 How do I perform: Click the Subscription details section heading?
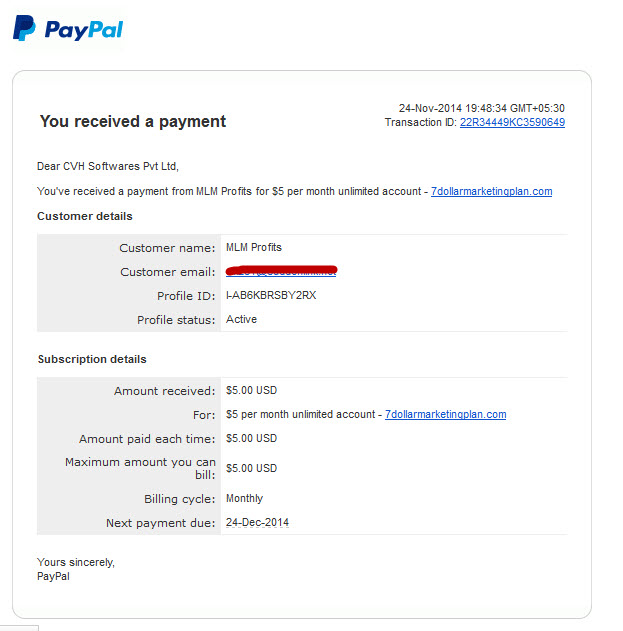click(92, 359)
